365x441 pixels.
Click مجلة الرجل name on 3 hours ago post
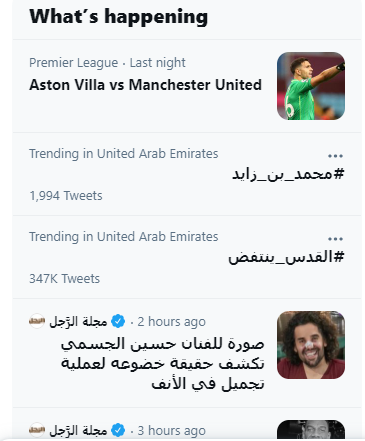[x=78, y=430]
